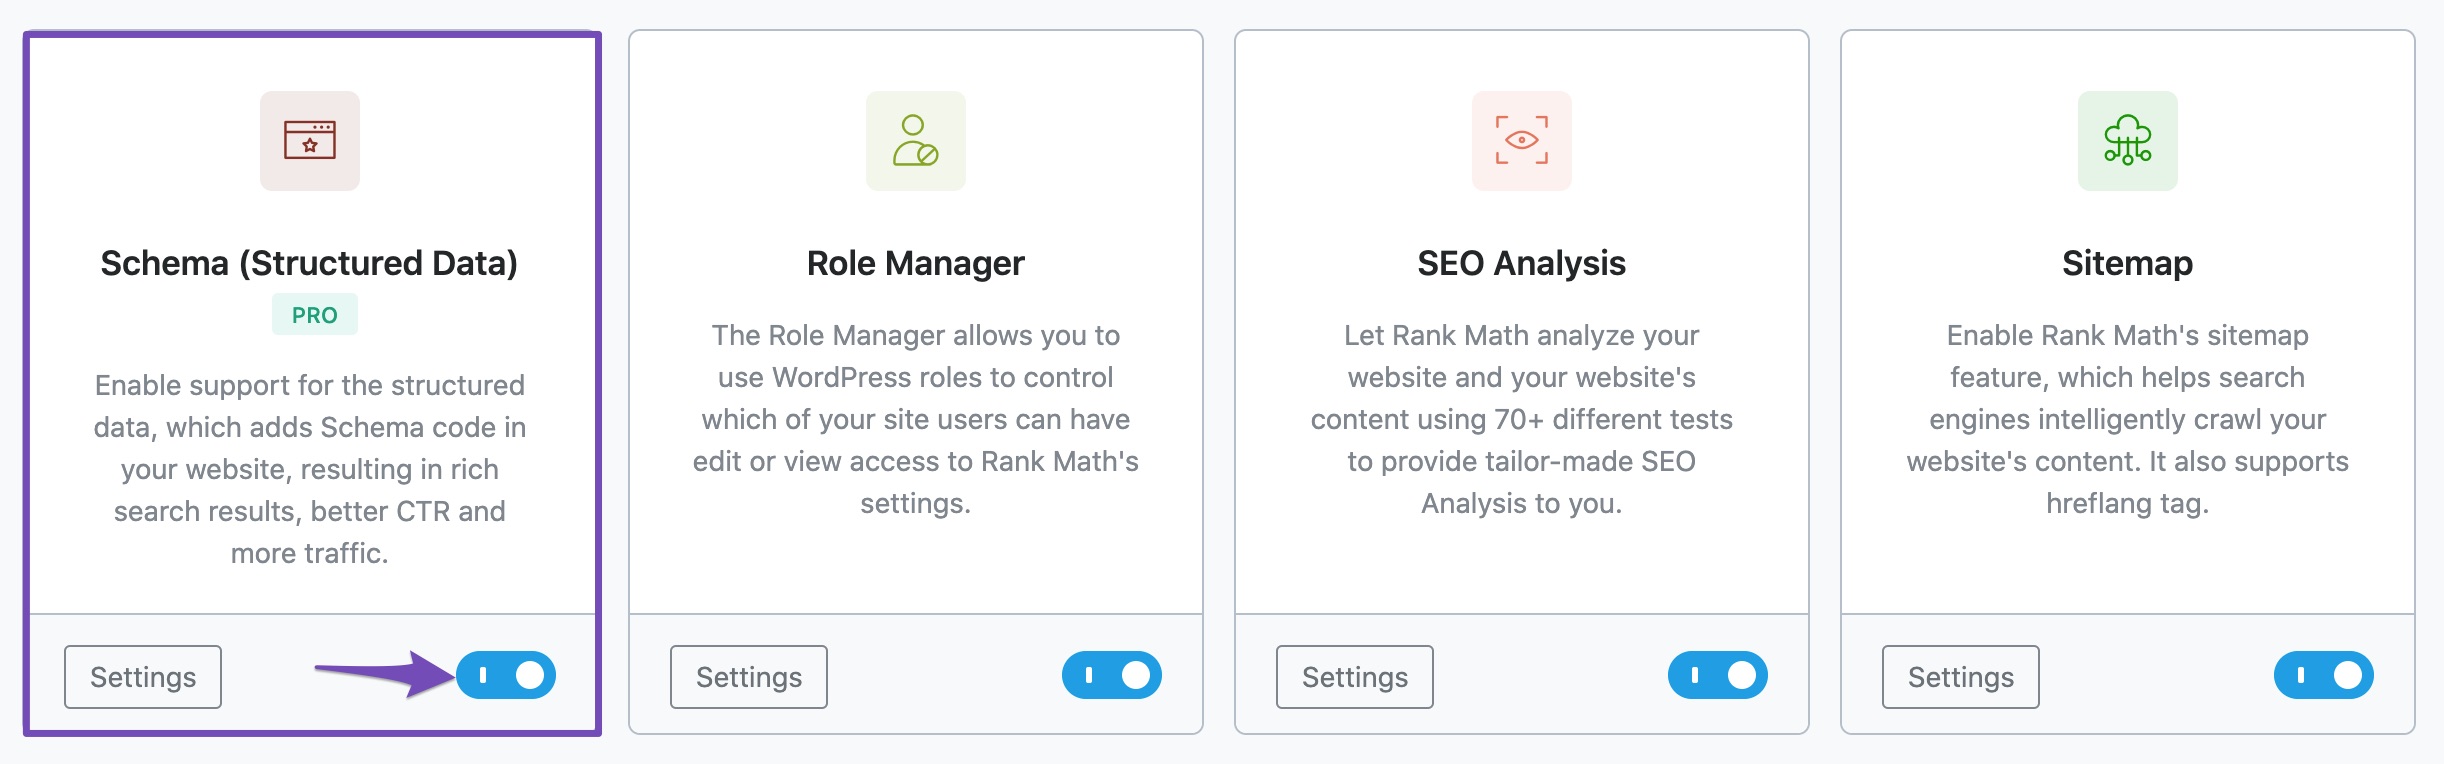
Task: Disable the Schema module toggle
Action: (x=505, y=675)
